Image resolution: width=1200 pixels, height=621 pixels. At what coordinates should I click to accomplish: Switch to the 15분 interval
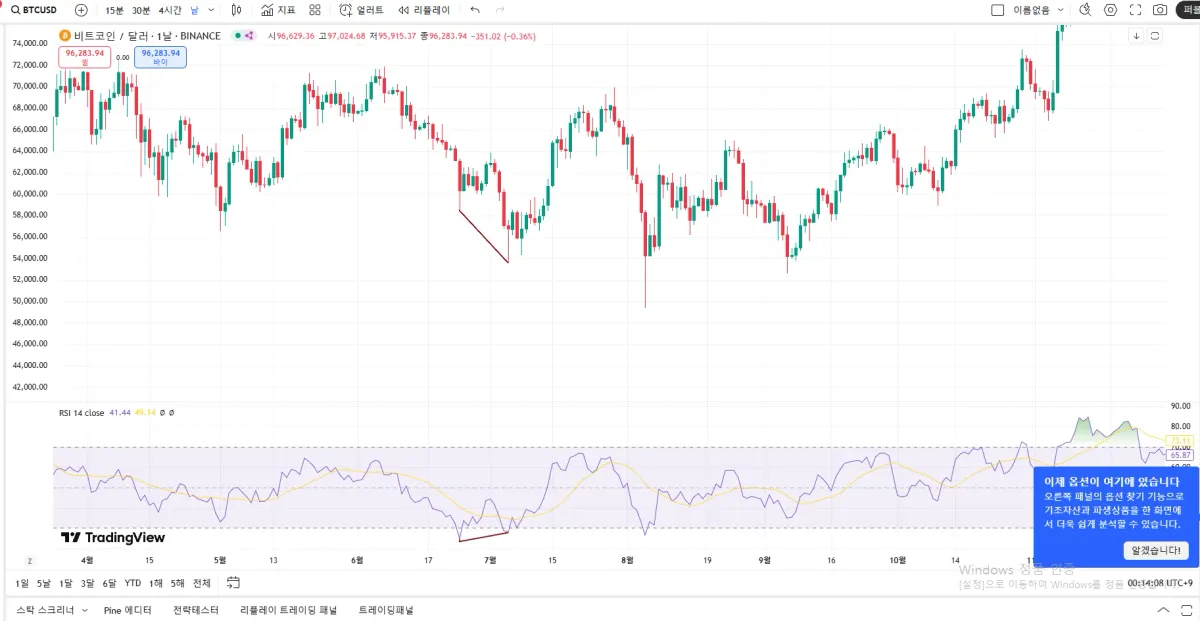(x=115, y=10)
